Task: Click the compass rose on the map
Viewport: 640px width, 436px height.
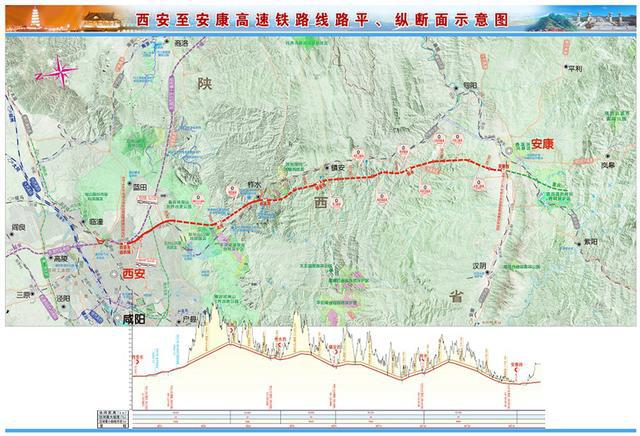Action: (x=56, y=71)
